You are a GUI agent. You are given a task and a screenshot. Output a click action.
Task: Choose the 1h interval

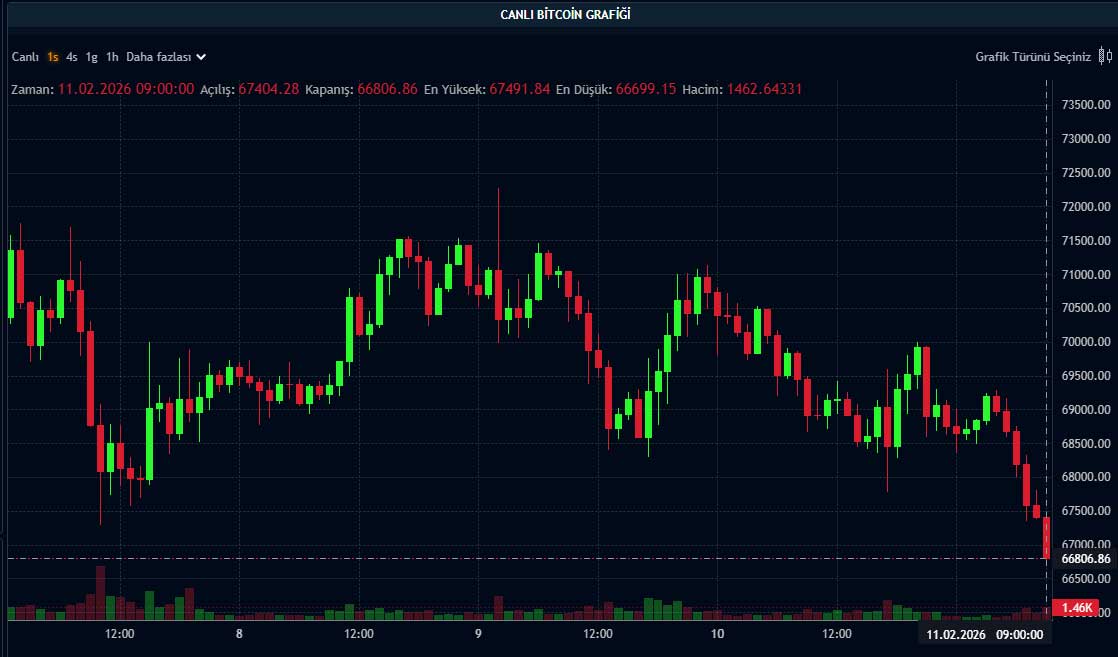(112, 57)
